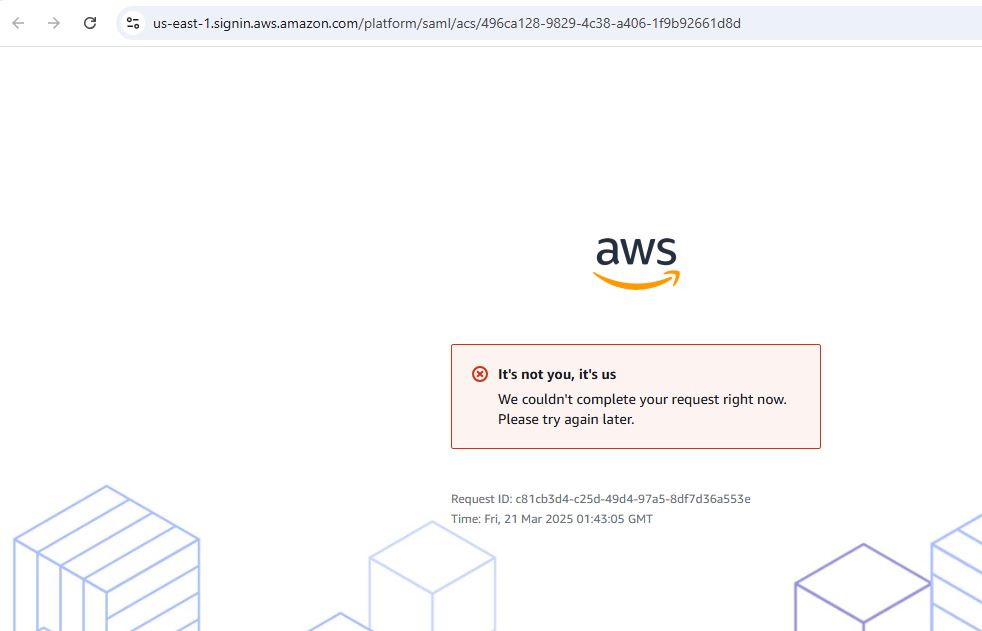
Task: Open the site information icon in address bar
Action: point(133,23)
